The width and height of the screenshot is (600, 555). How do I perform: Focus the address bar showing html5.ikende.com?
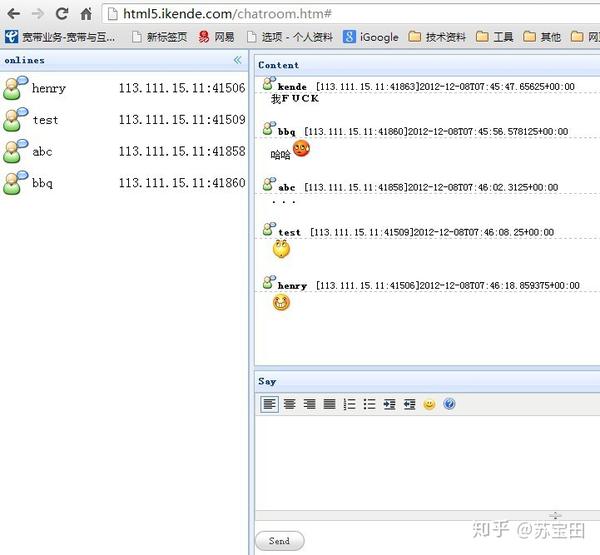(351, 14)
